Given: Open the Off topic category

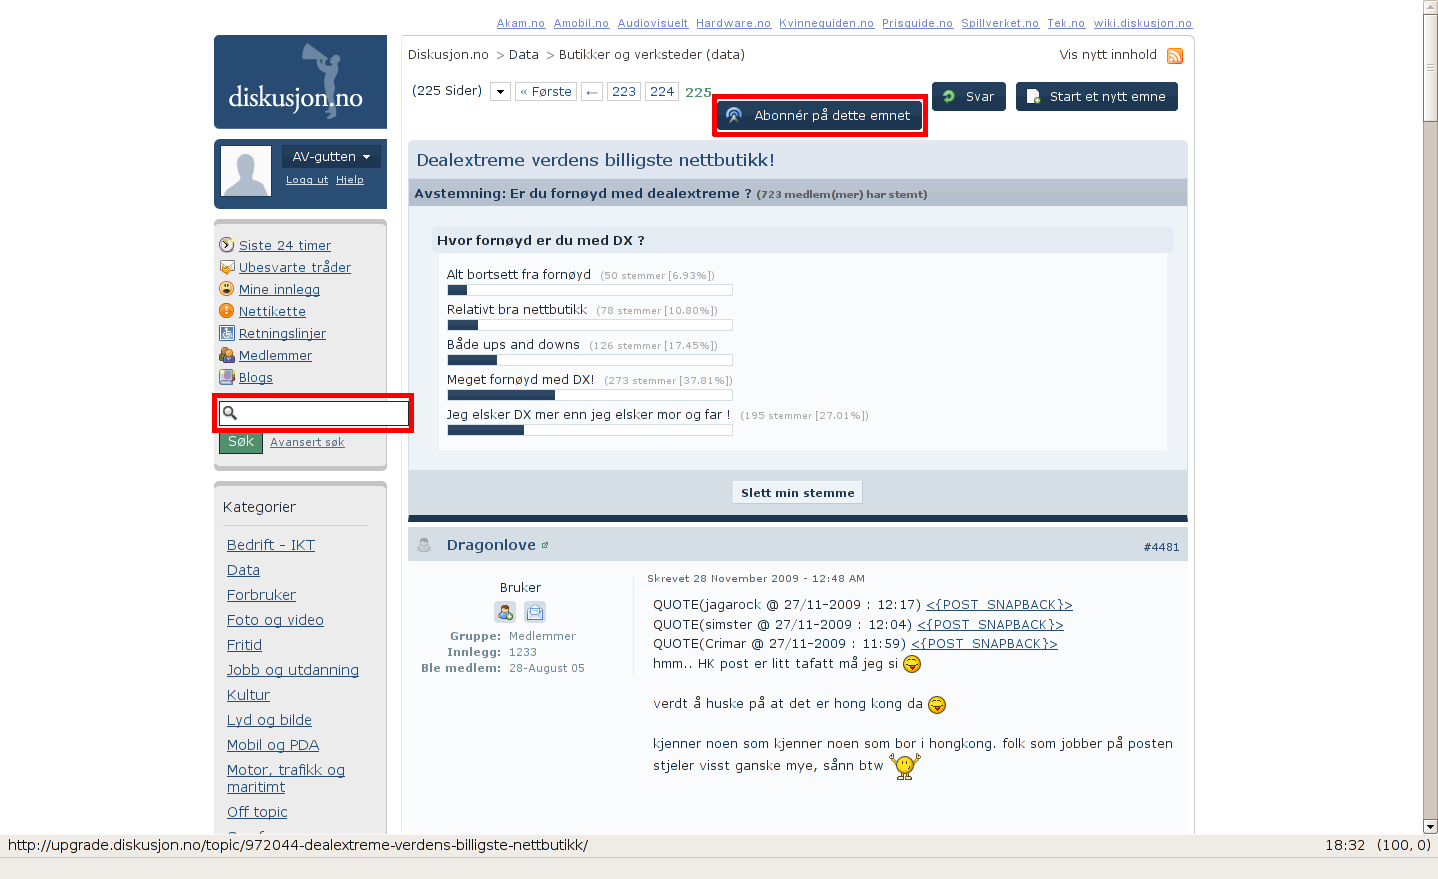Looking at the screenshot, I should (x=257, y=812).
